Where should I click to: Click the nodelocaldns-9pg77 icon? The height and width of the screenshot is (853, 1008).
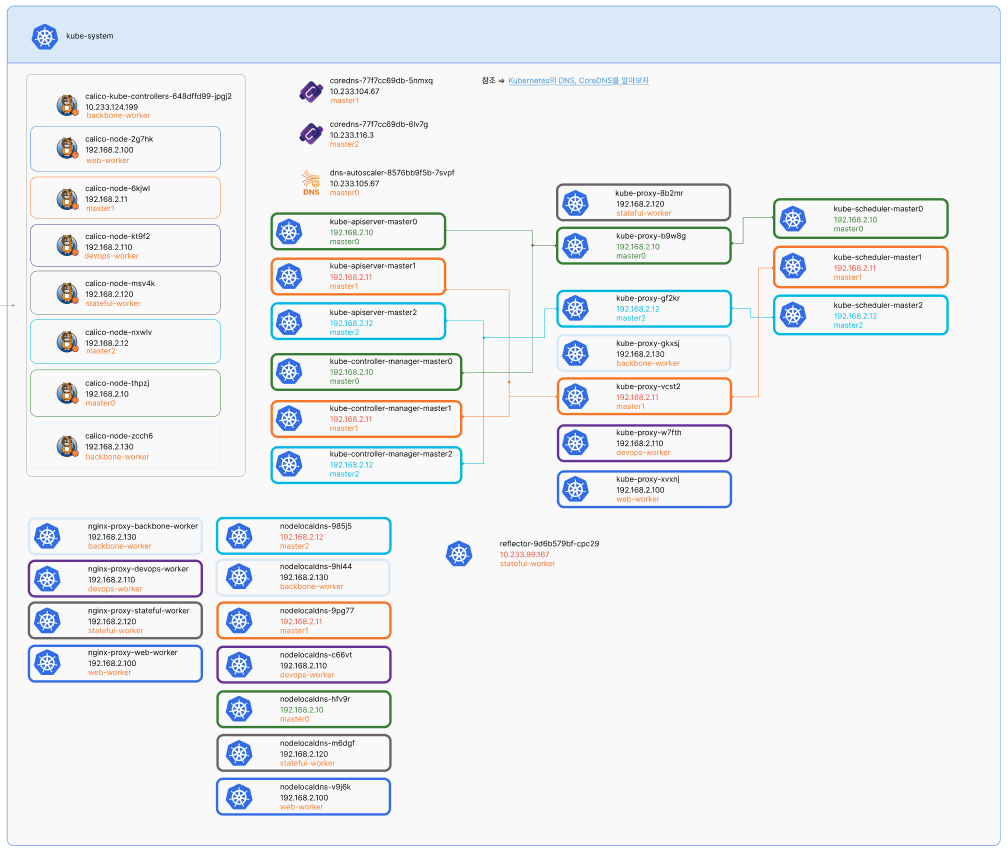(x=239, y=621)
